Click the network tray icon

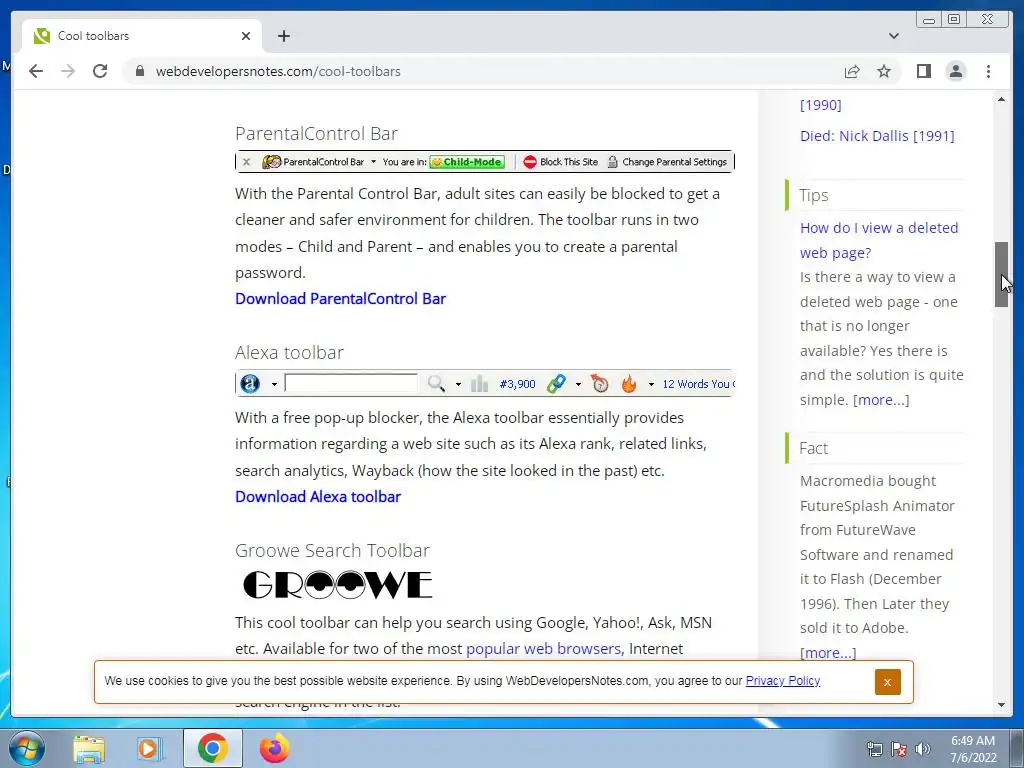pyautogui.click(x=874, y=749)
